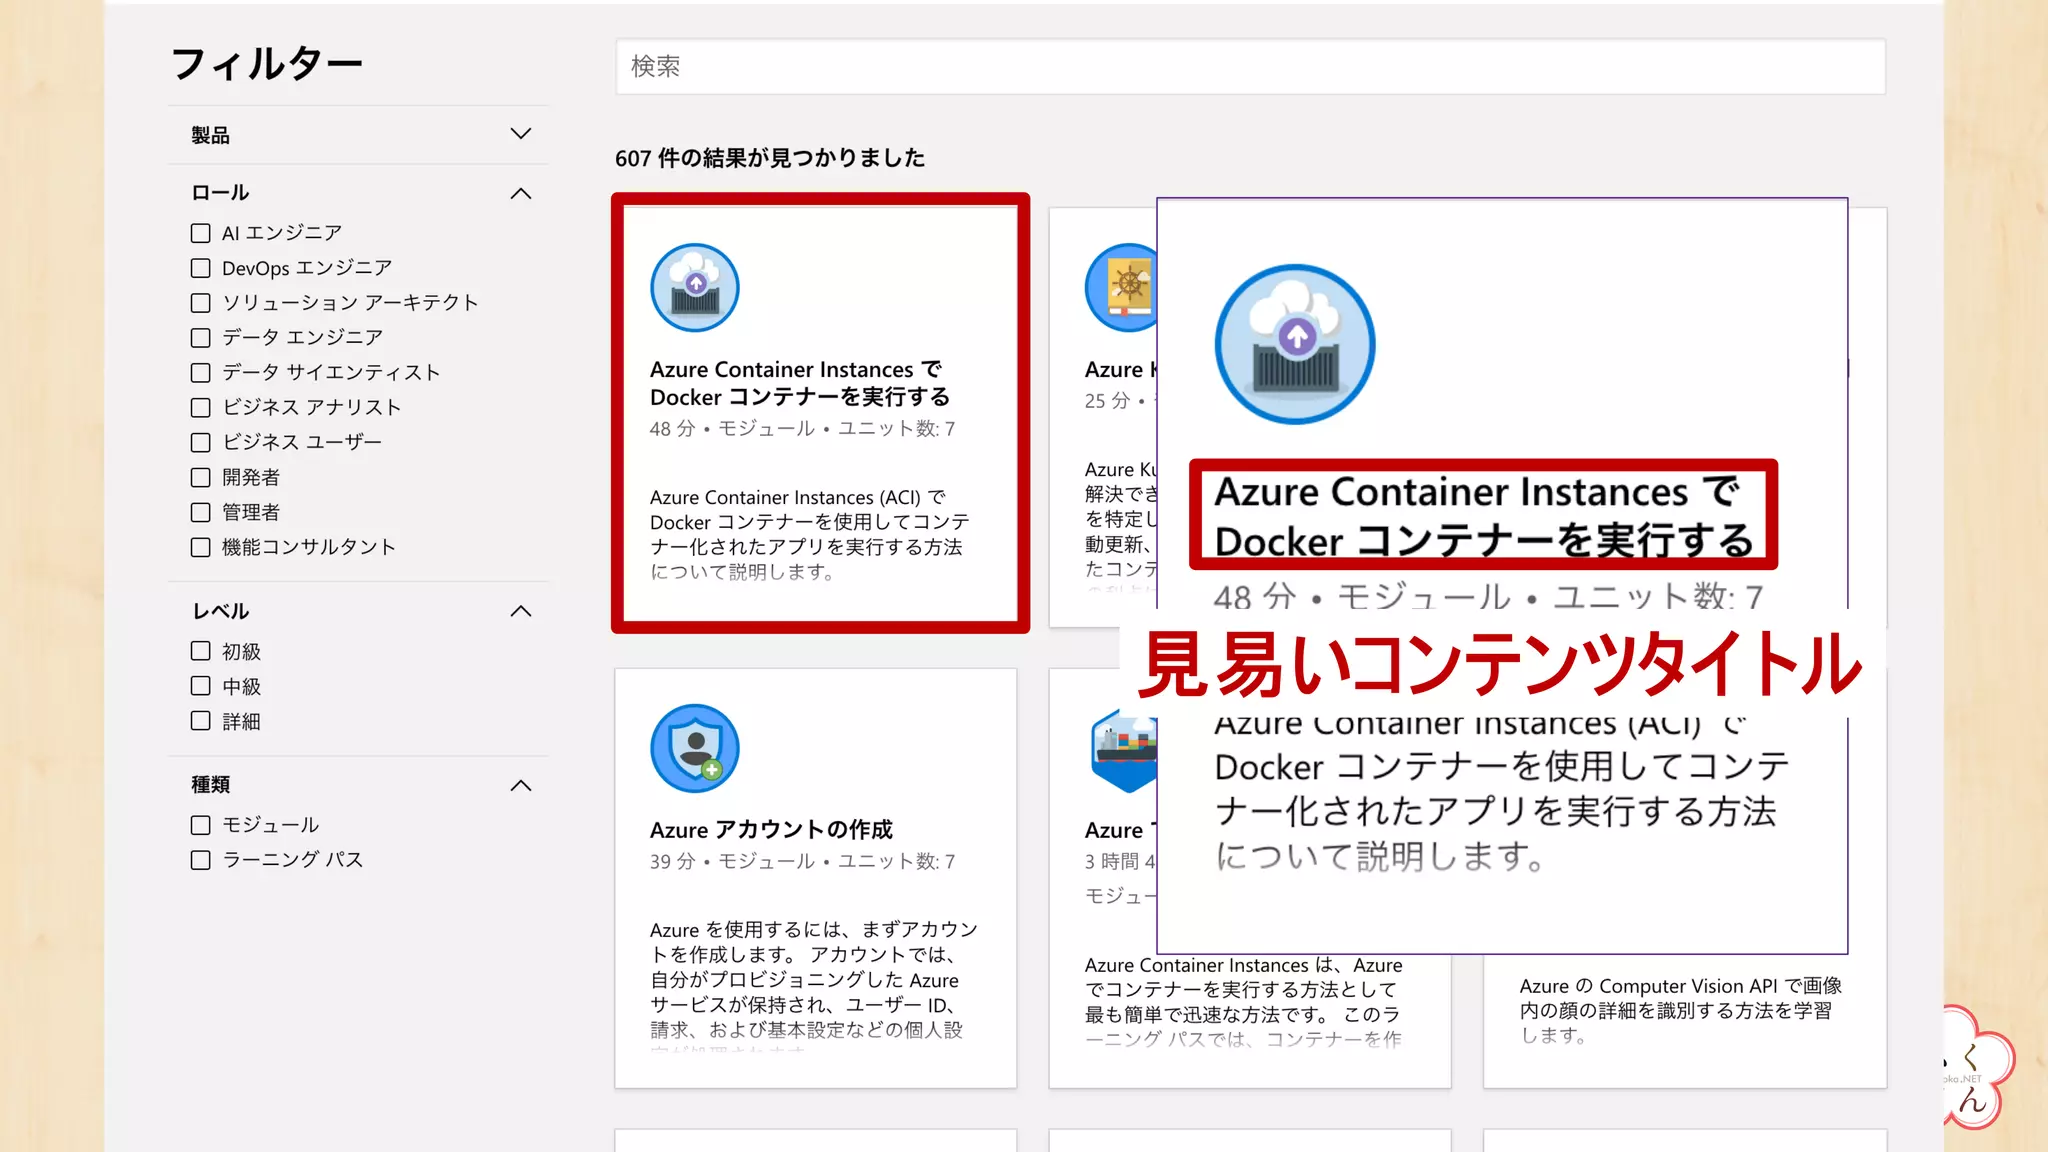The width and height of the screenshot is (2048, 1152).
Task: Click the Azure Container Instances は learning path description
Action: 1243,1002
